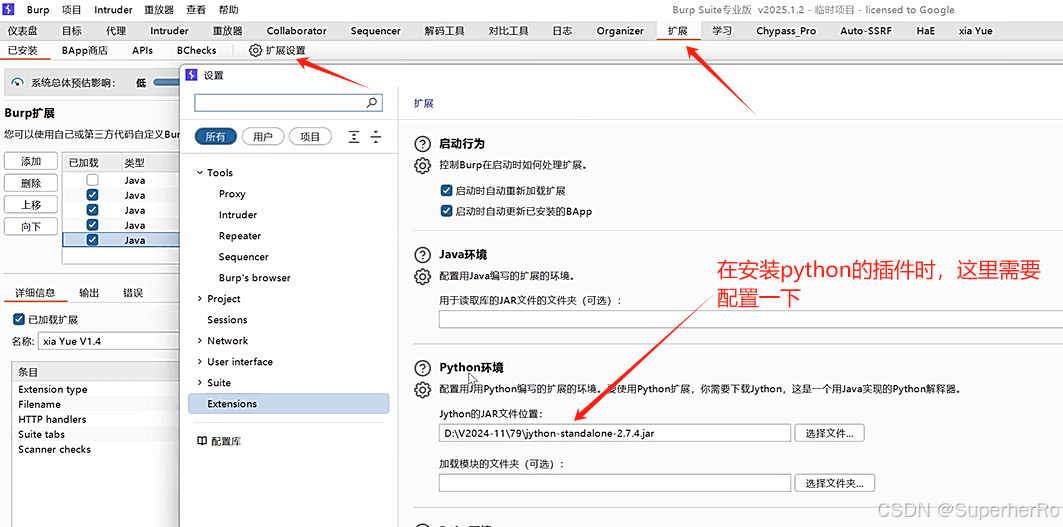Open the BChecks sub-tab
The image size is (1063, 527).
point(197,50)
